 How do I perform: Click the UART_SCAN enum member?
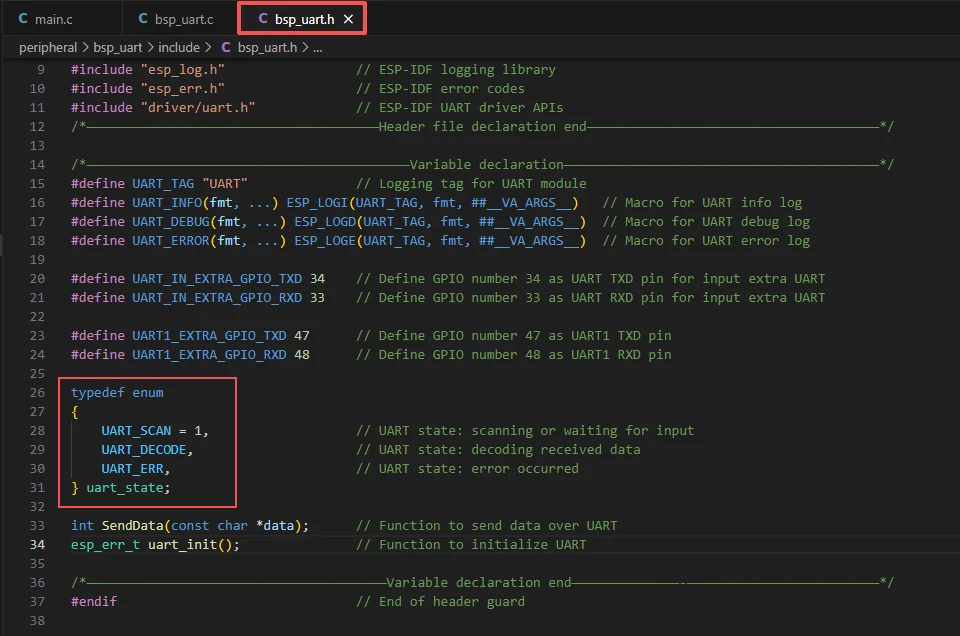point(136,431)
